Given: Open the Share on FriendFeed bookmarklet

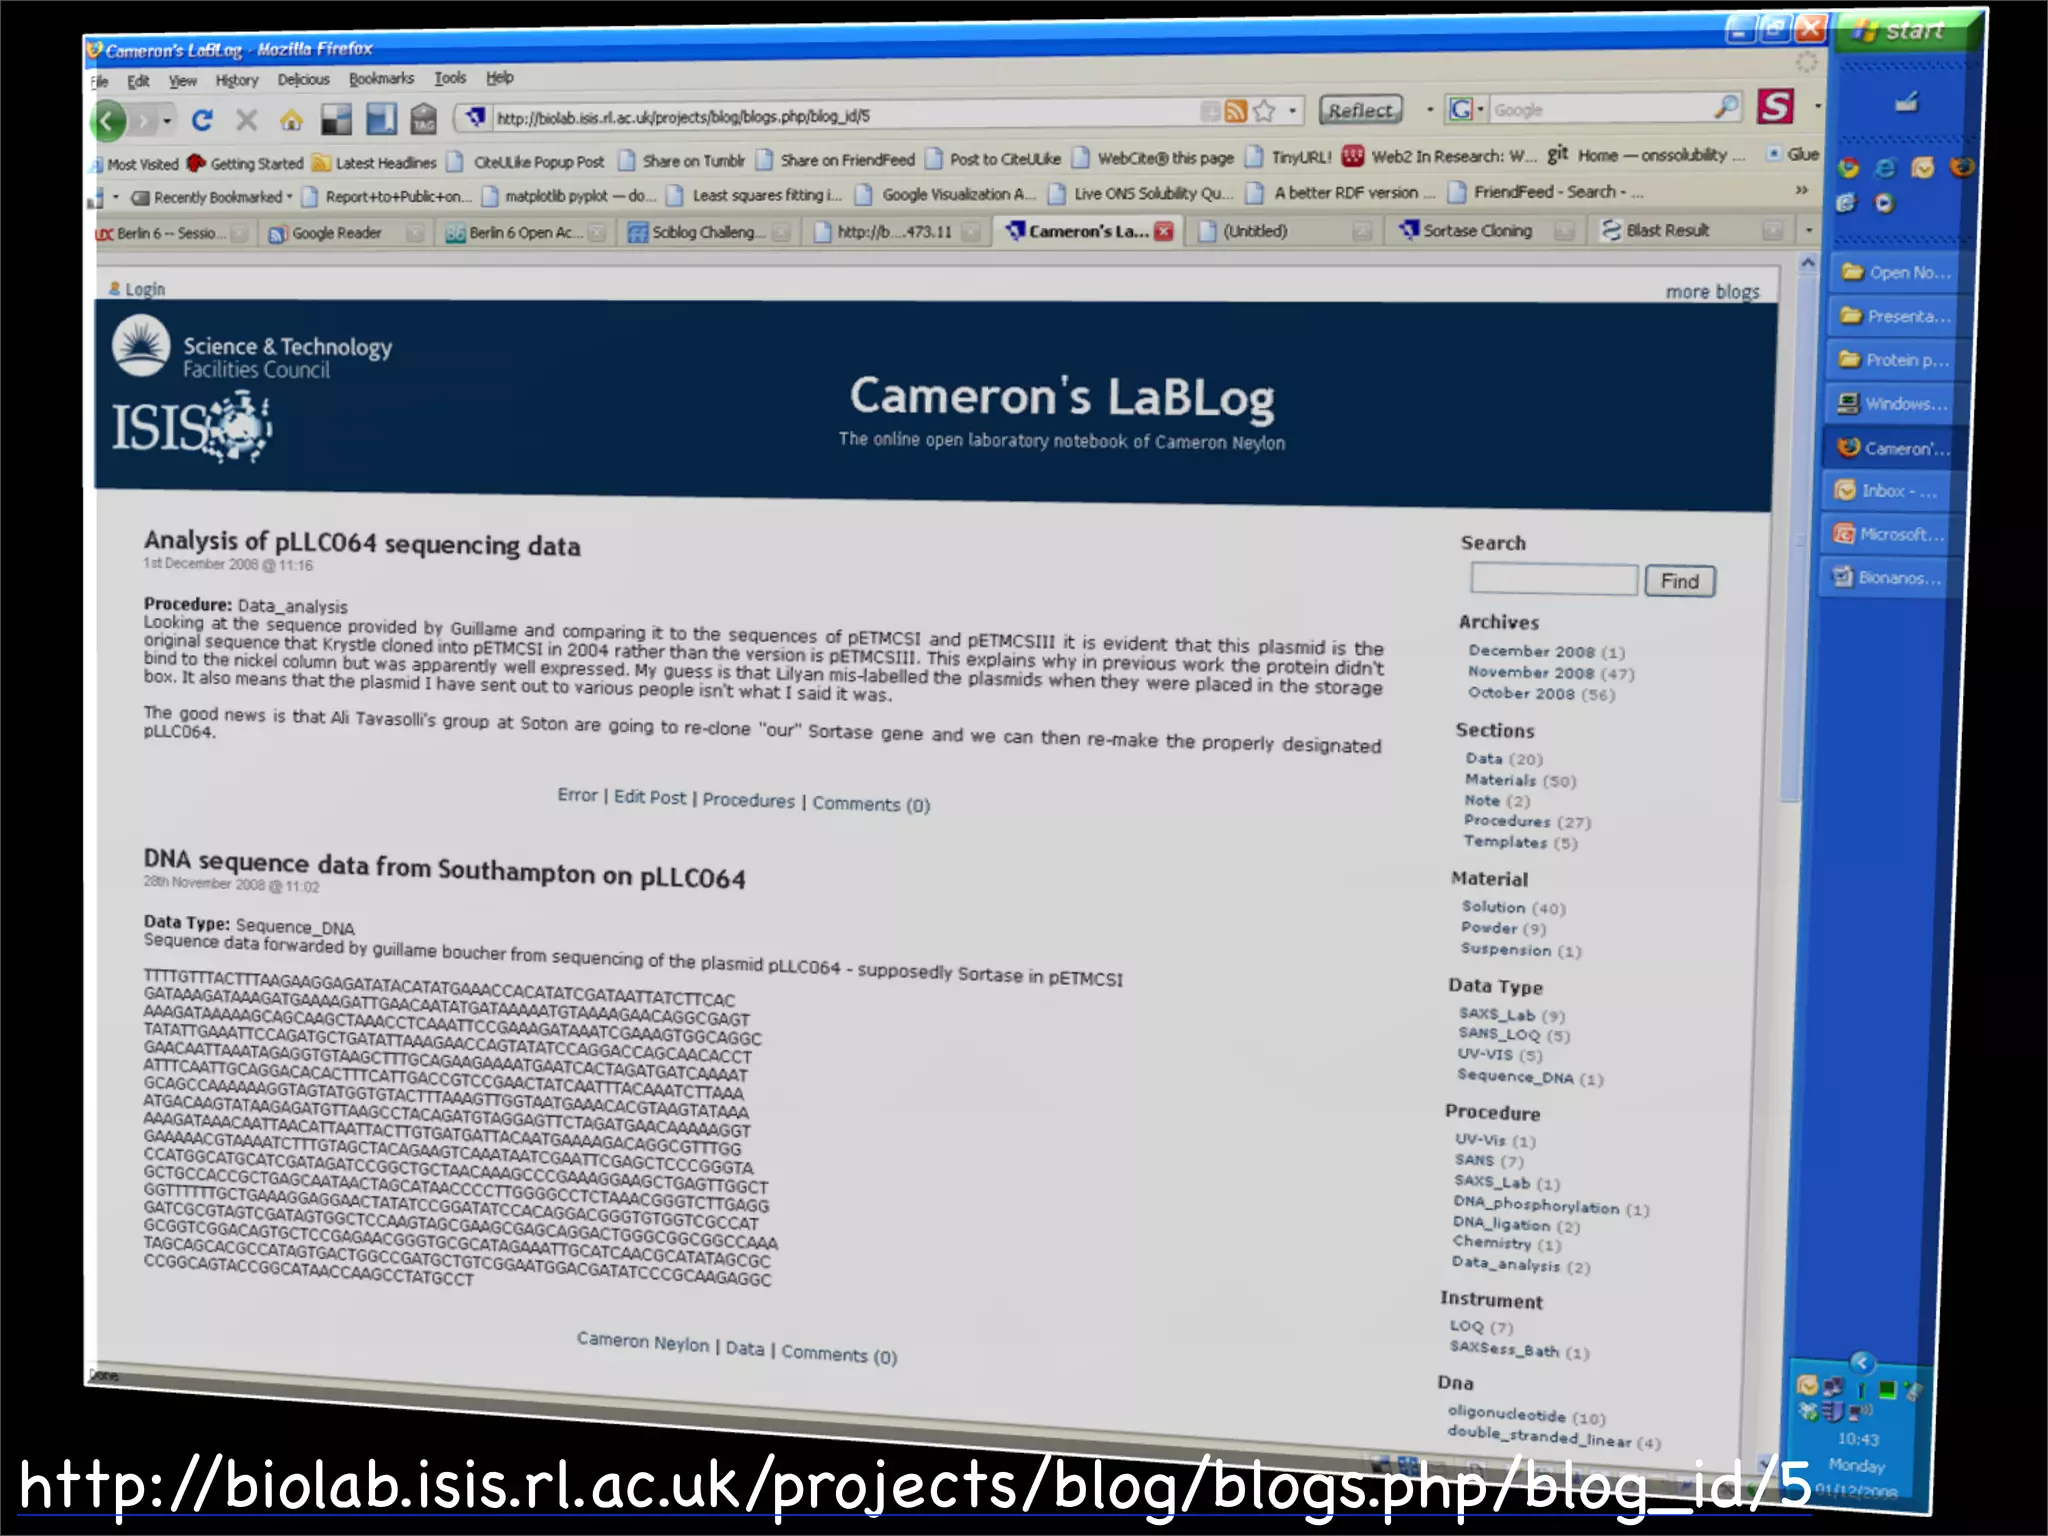Looking at the screenshot, I should coord(836,159).
